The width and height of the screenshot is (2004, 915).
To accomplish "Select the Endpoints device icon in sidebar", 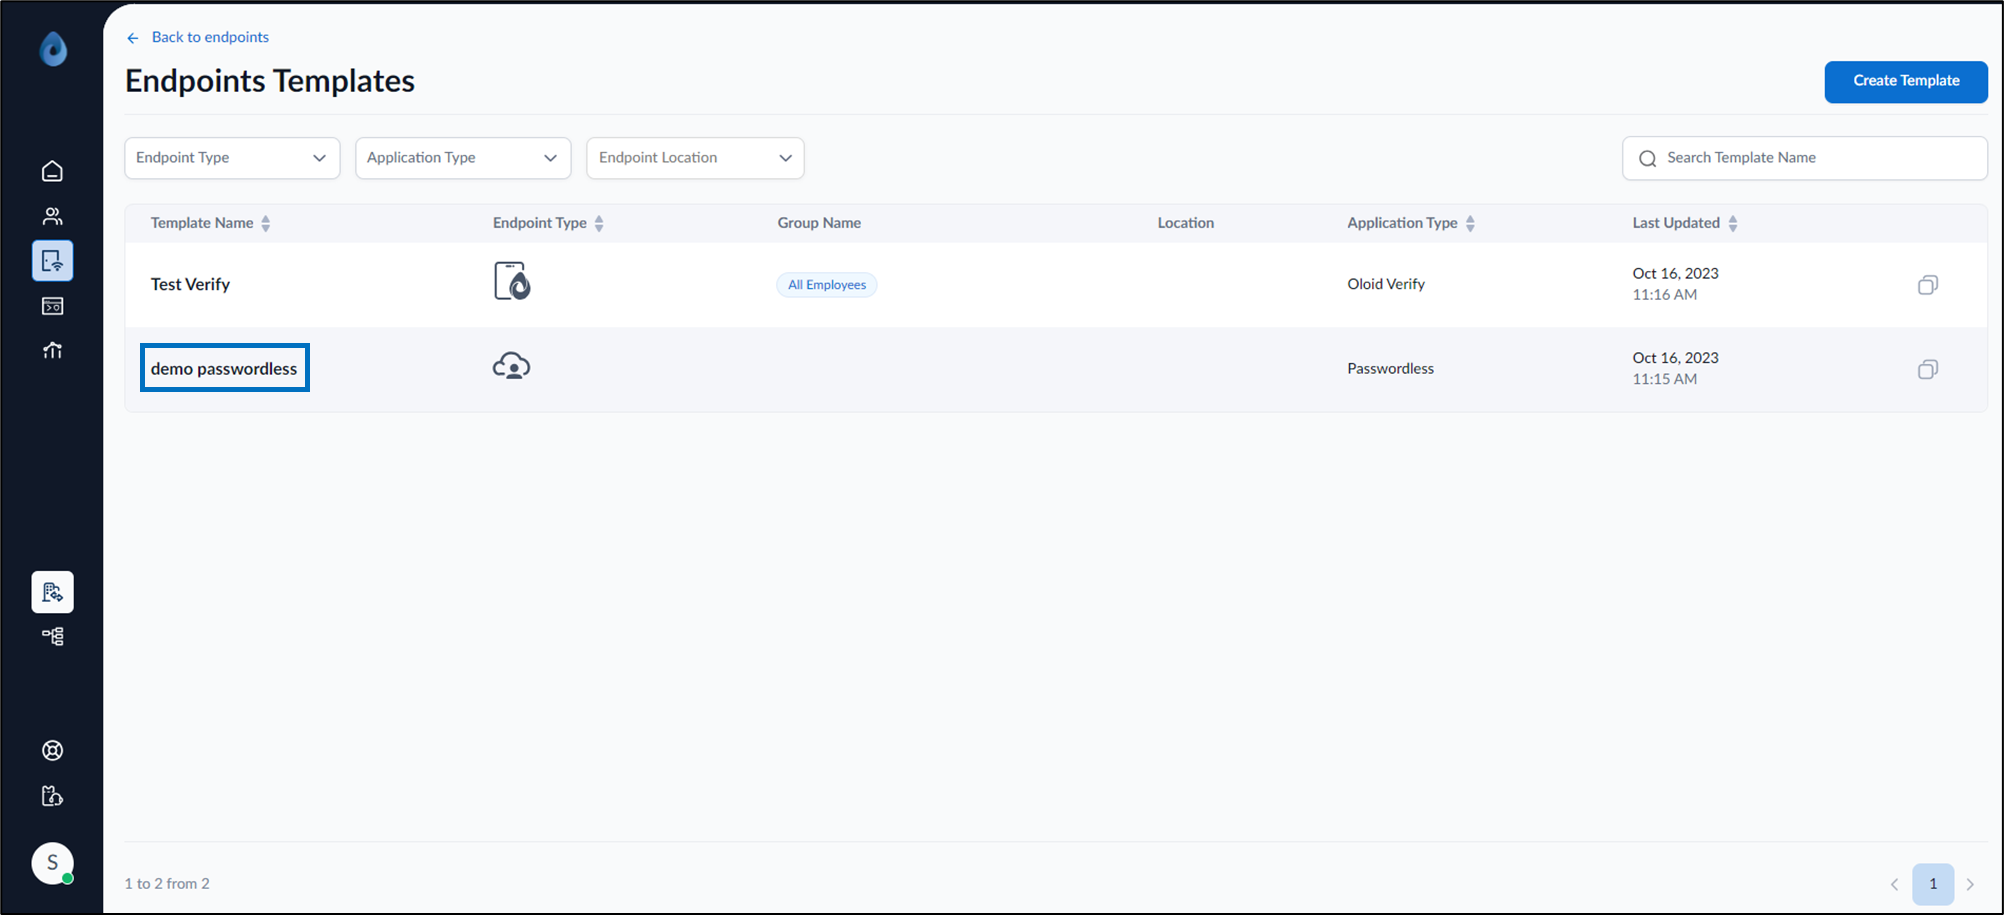I will coord(52,261).
